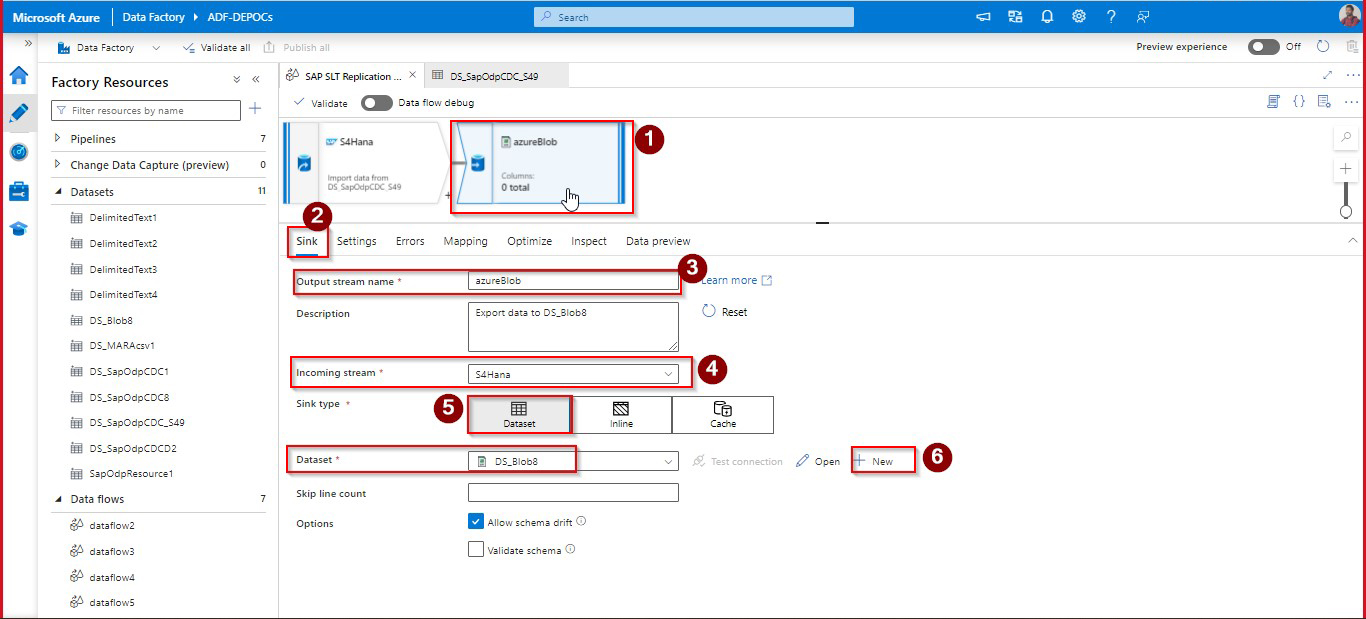This screenshot has height=619, width=1366.
Task: Collapse the Data flows tree section
Action: coord(57,499)
